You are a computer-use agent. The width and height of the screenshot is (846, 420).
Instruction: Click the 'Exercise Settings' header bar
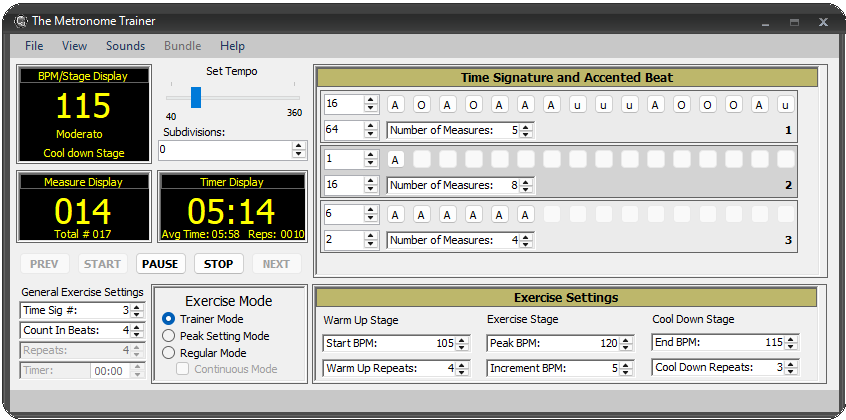pos(566,297)
